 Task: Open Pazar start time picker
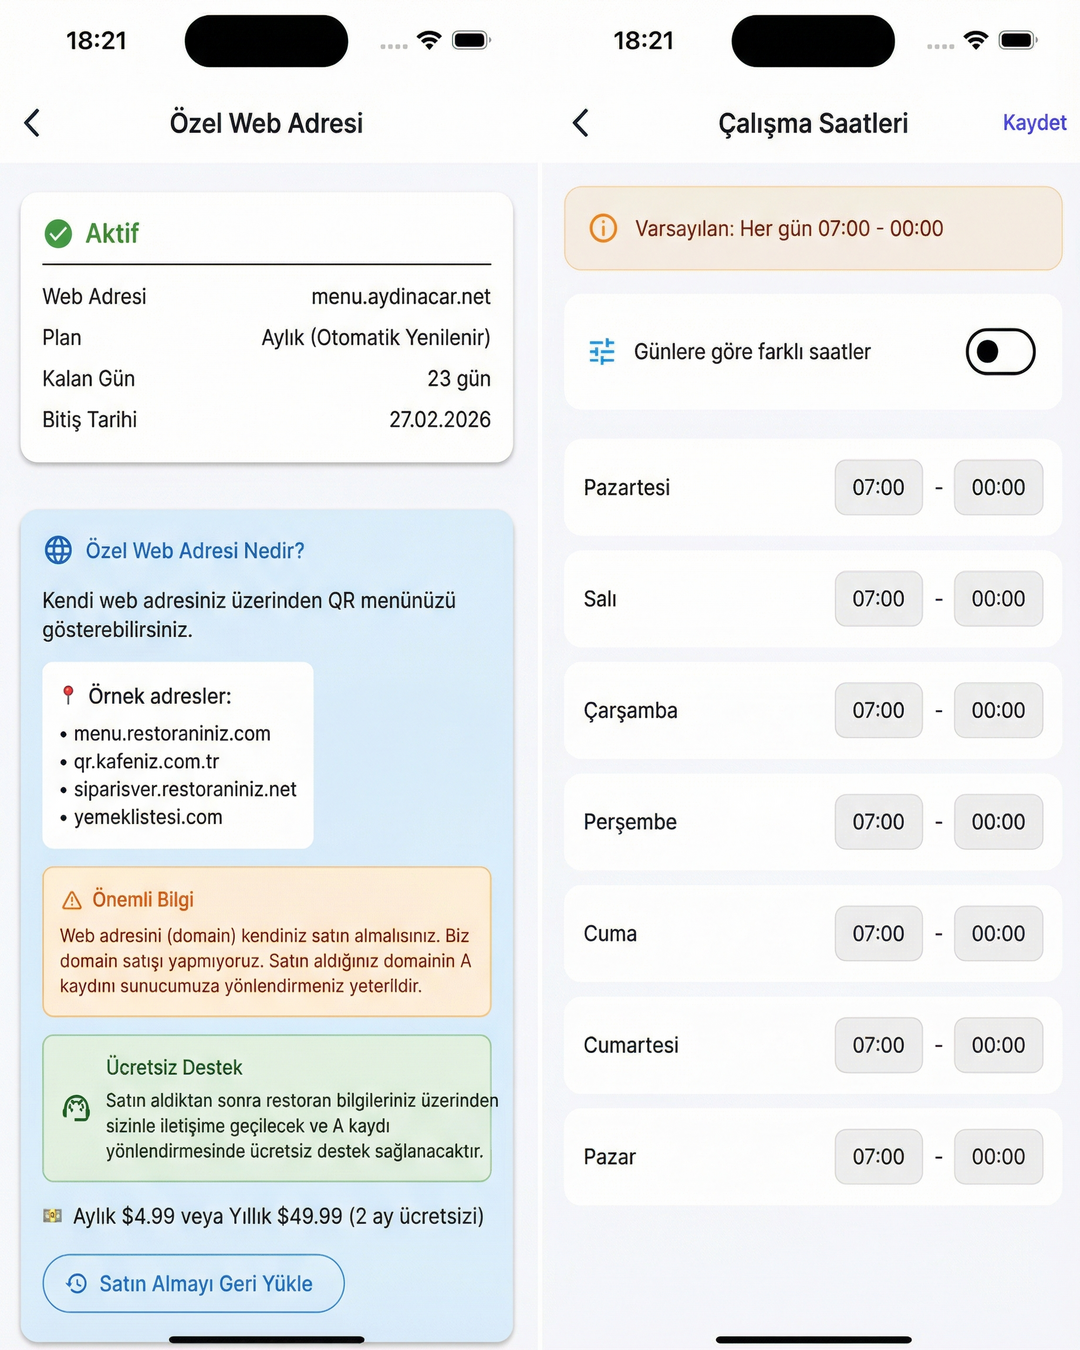tap(878, 1157)
